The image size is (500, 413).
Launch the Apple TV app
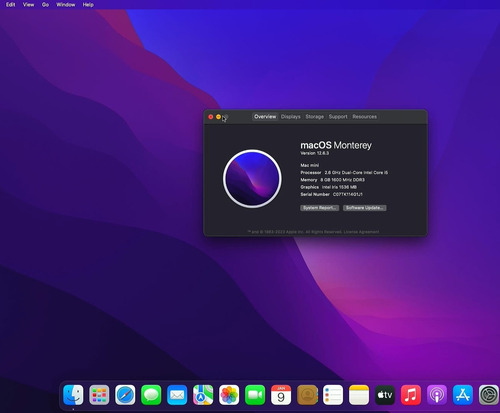coord(385,395)
